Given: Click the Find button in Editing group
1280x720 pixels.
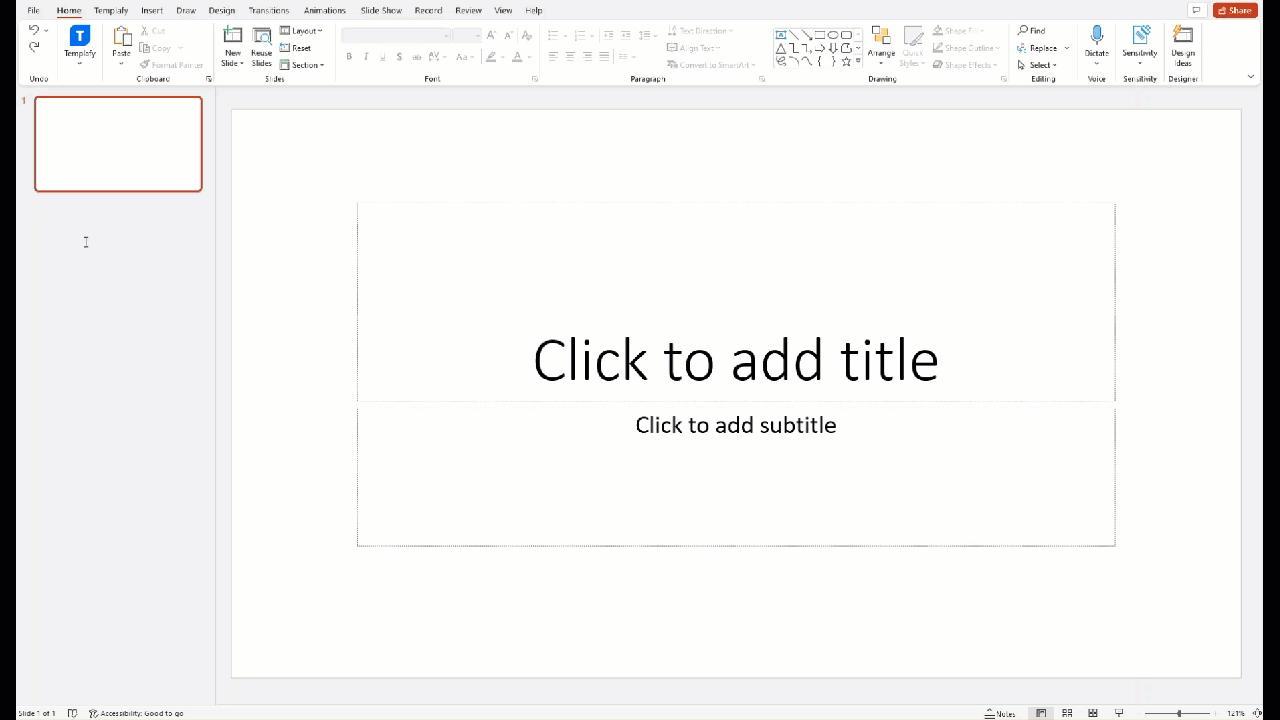Looking at the screenshot, I should (1032, 31).
